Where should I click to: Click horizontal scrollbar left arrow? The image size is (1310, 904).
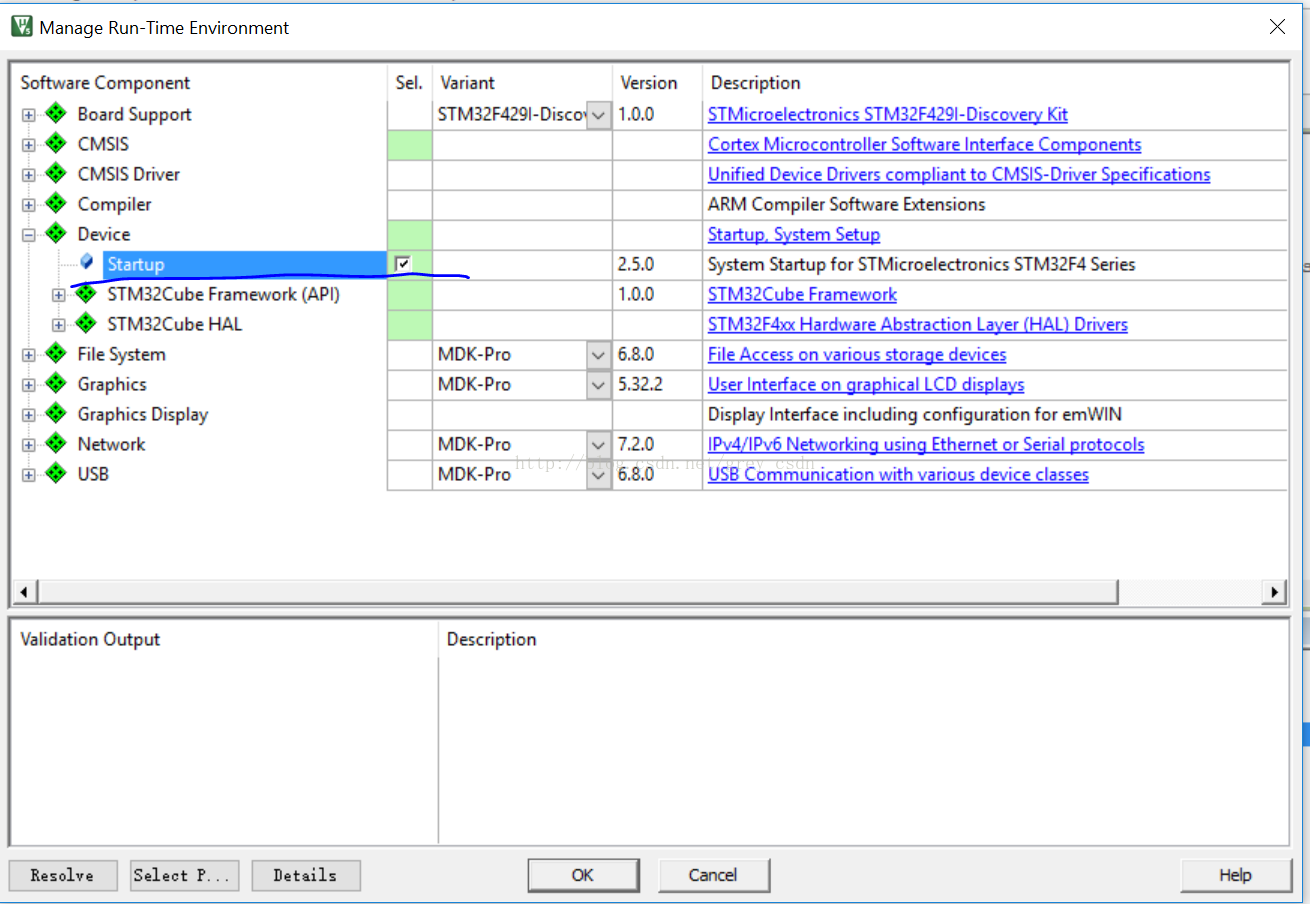pyautogui.click(x=24, y=592)
